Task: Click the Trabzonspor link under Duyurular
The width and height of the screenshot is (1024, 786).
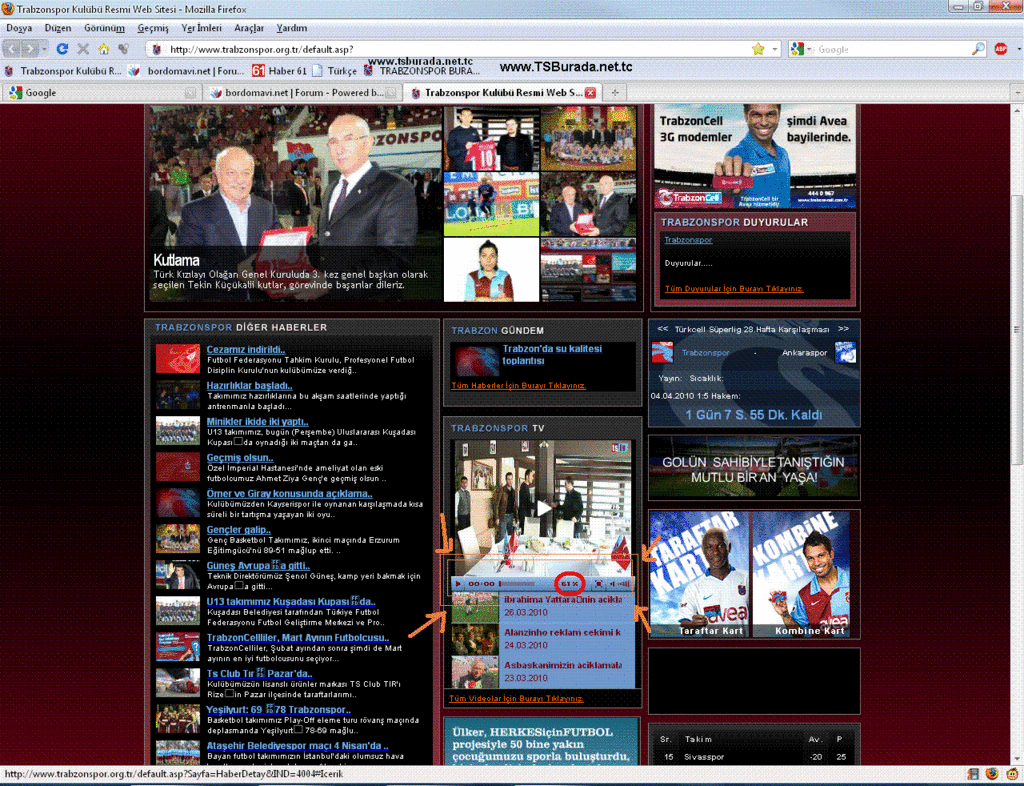Action: coord(688,240)
